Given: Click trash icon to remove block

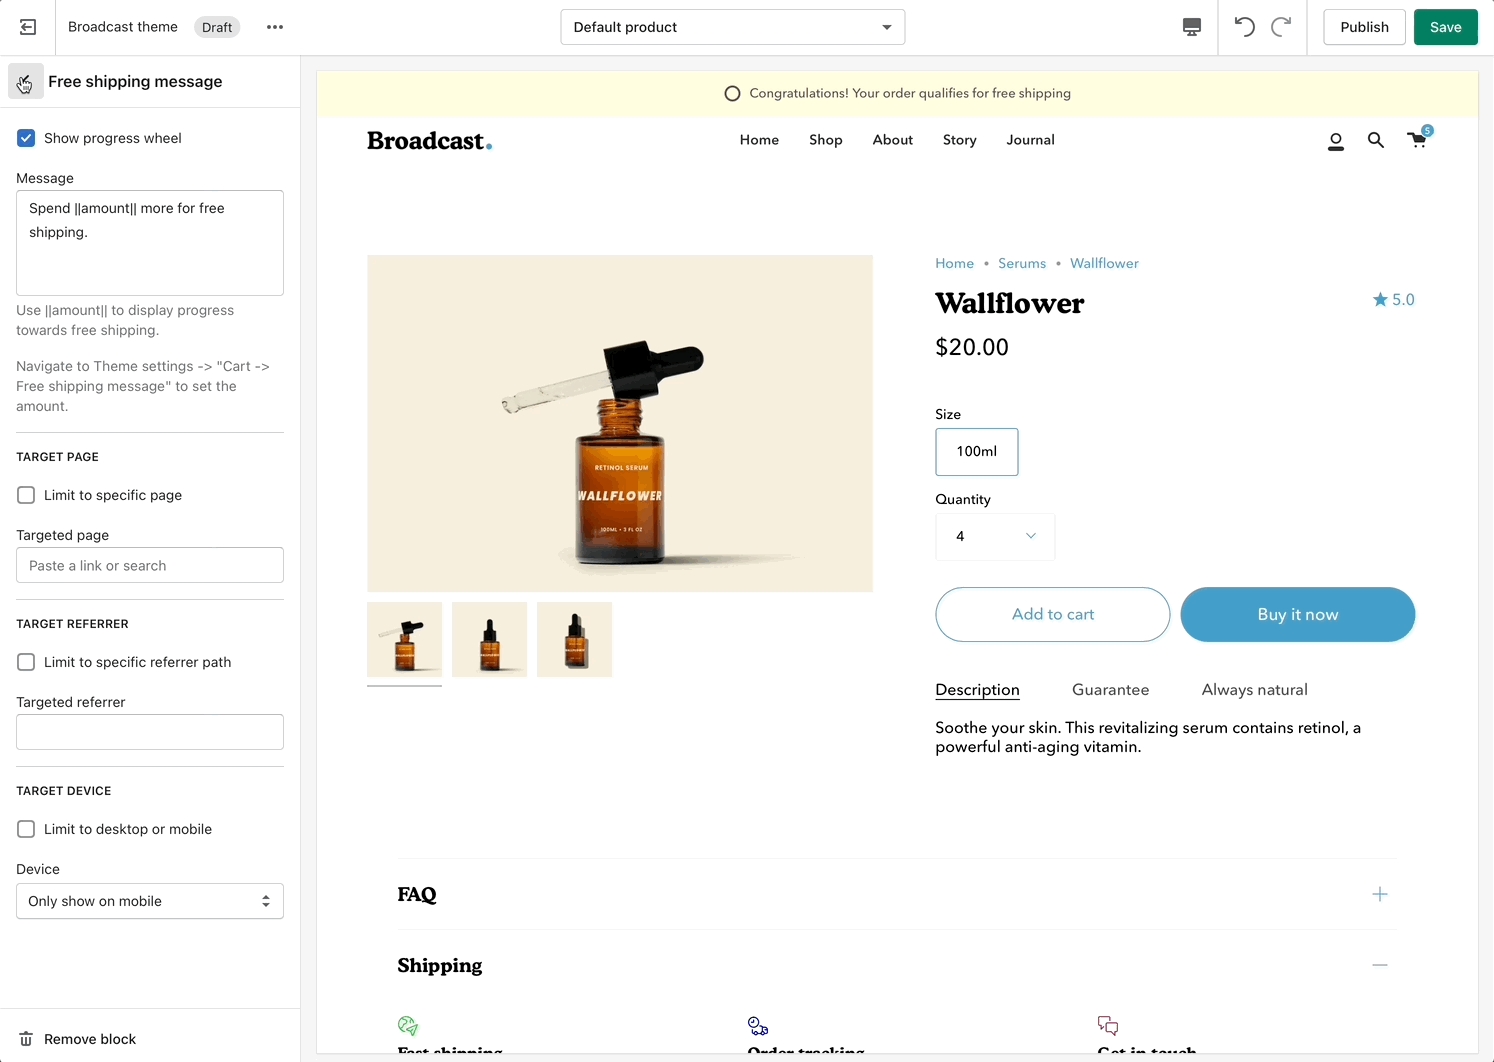Looking at the screenshot, I should pyautogui.click(x=27, y=1039).
